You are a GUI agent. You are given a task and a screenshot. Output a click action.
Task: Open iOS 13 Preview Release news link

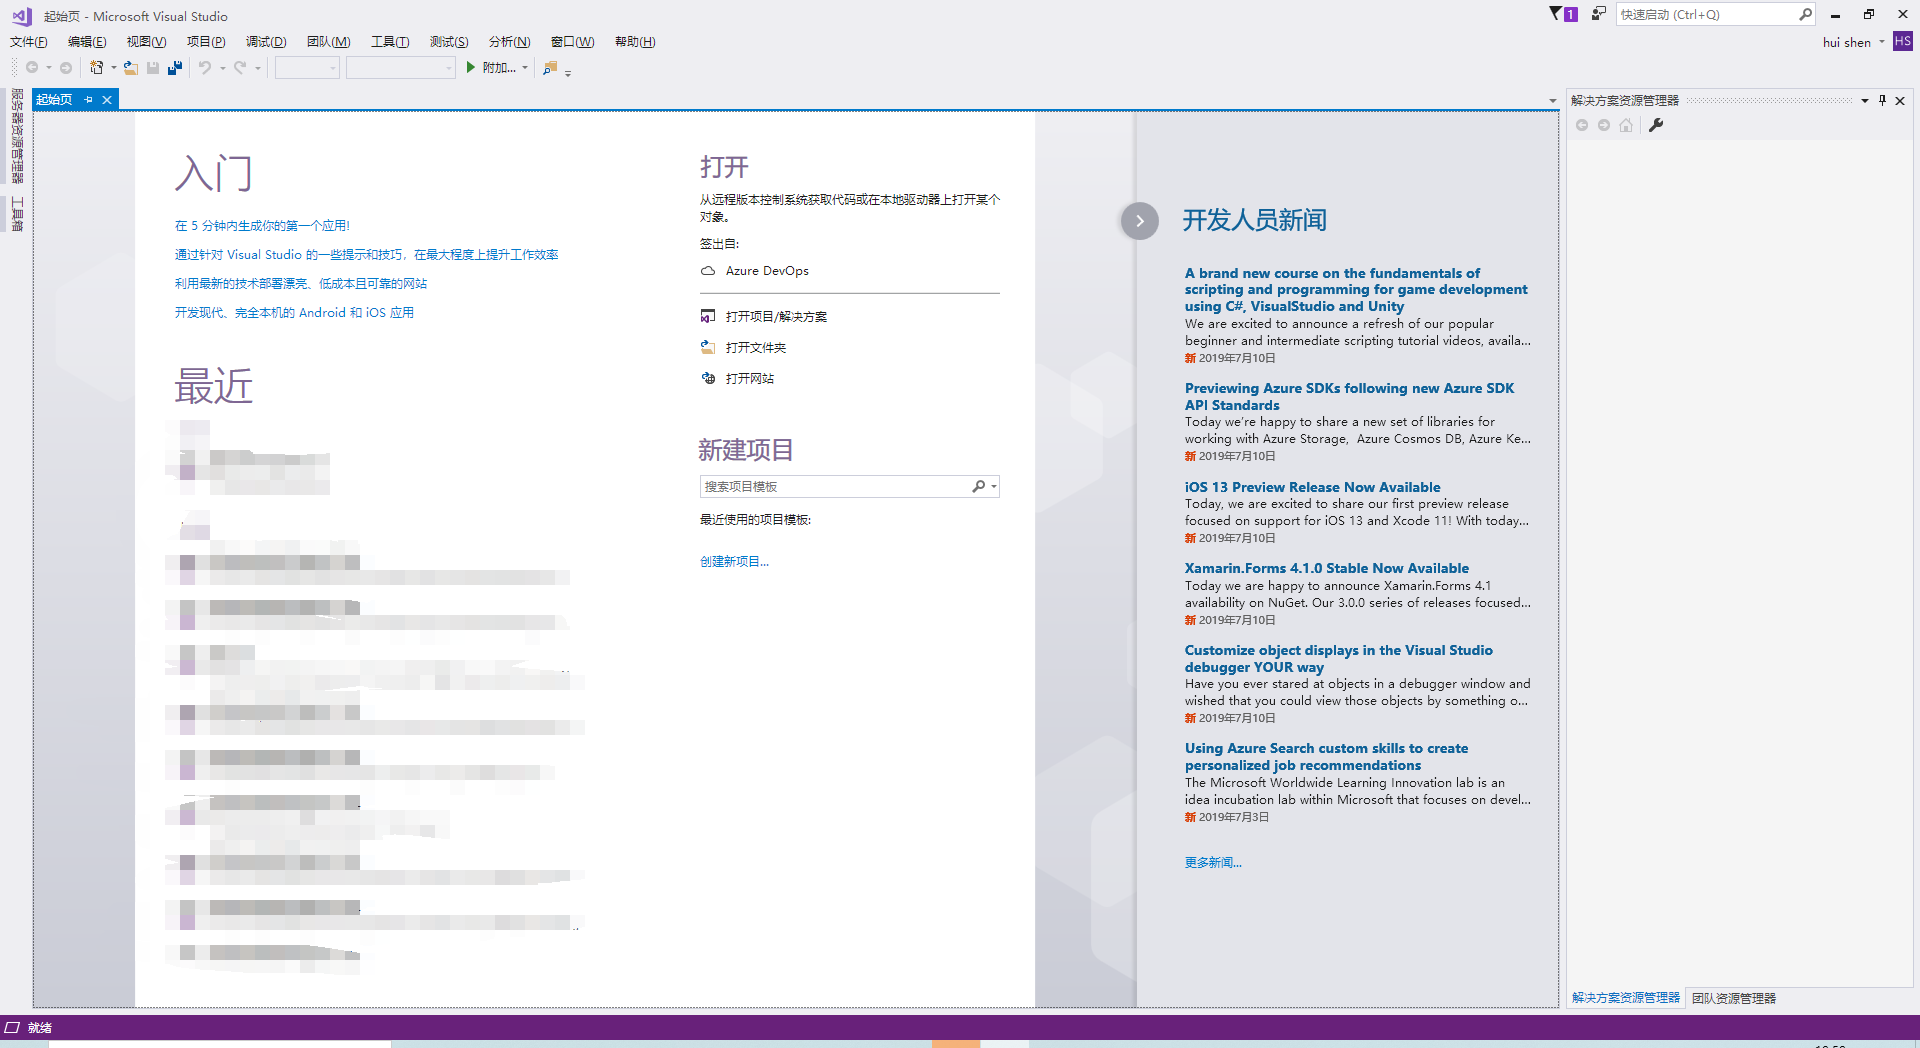[1313, 487]
